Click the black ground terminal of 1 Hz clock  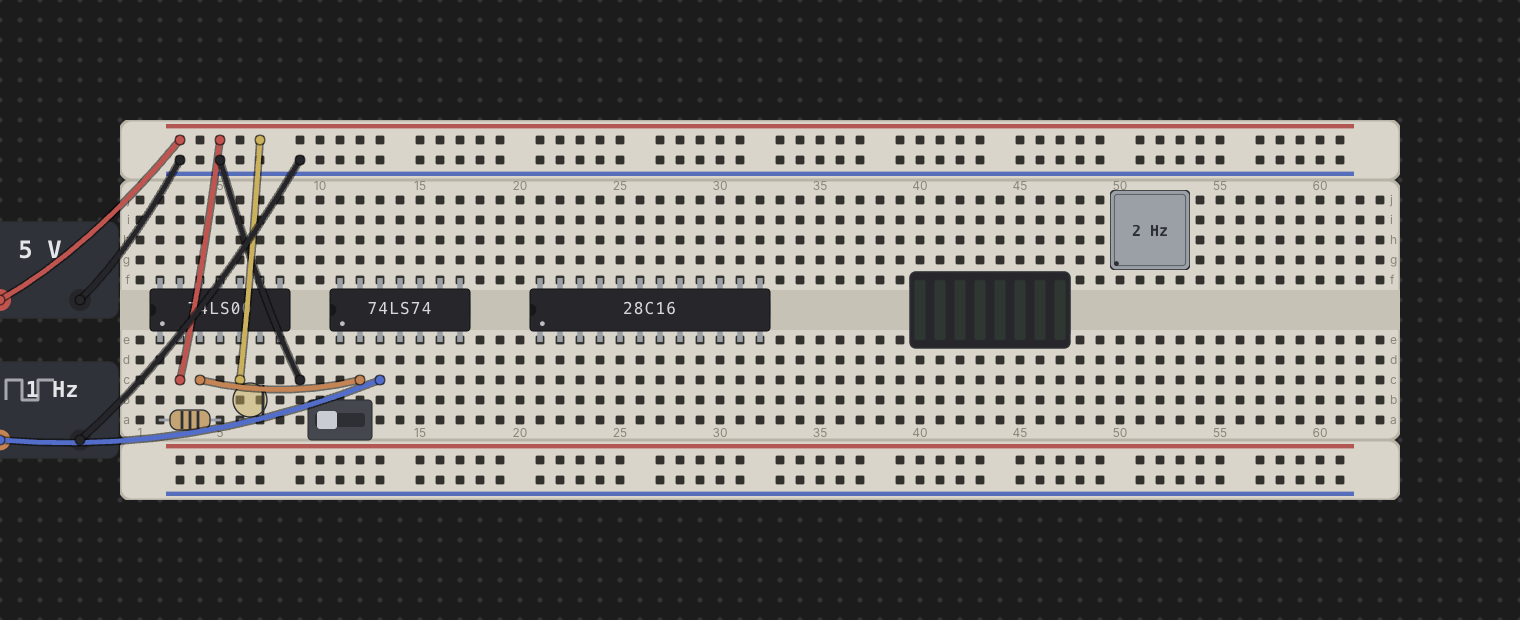coord(80,440)
